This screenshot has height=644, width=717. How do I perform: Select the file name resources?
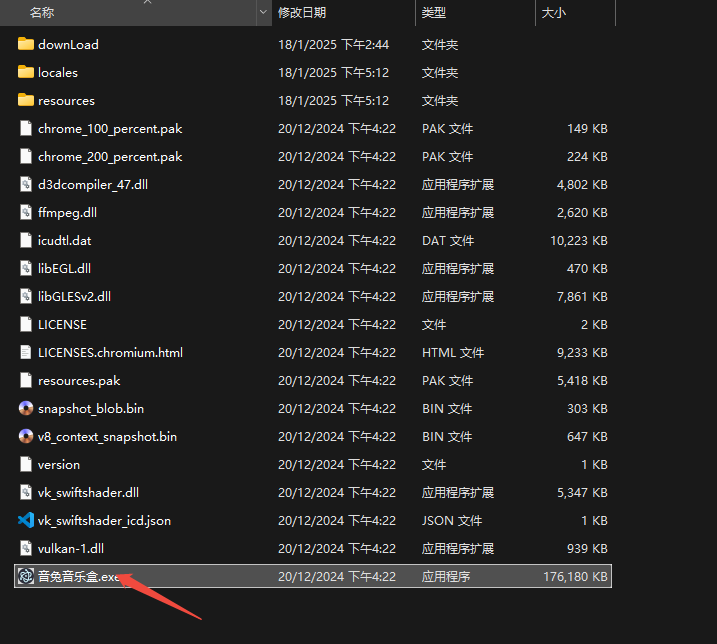(x=66, y=100)
